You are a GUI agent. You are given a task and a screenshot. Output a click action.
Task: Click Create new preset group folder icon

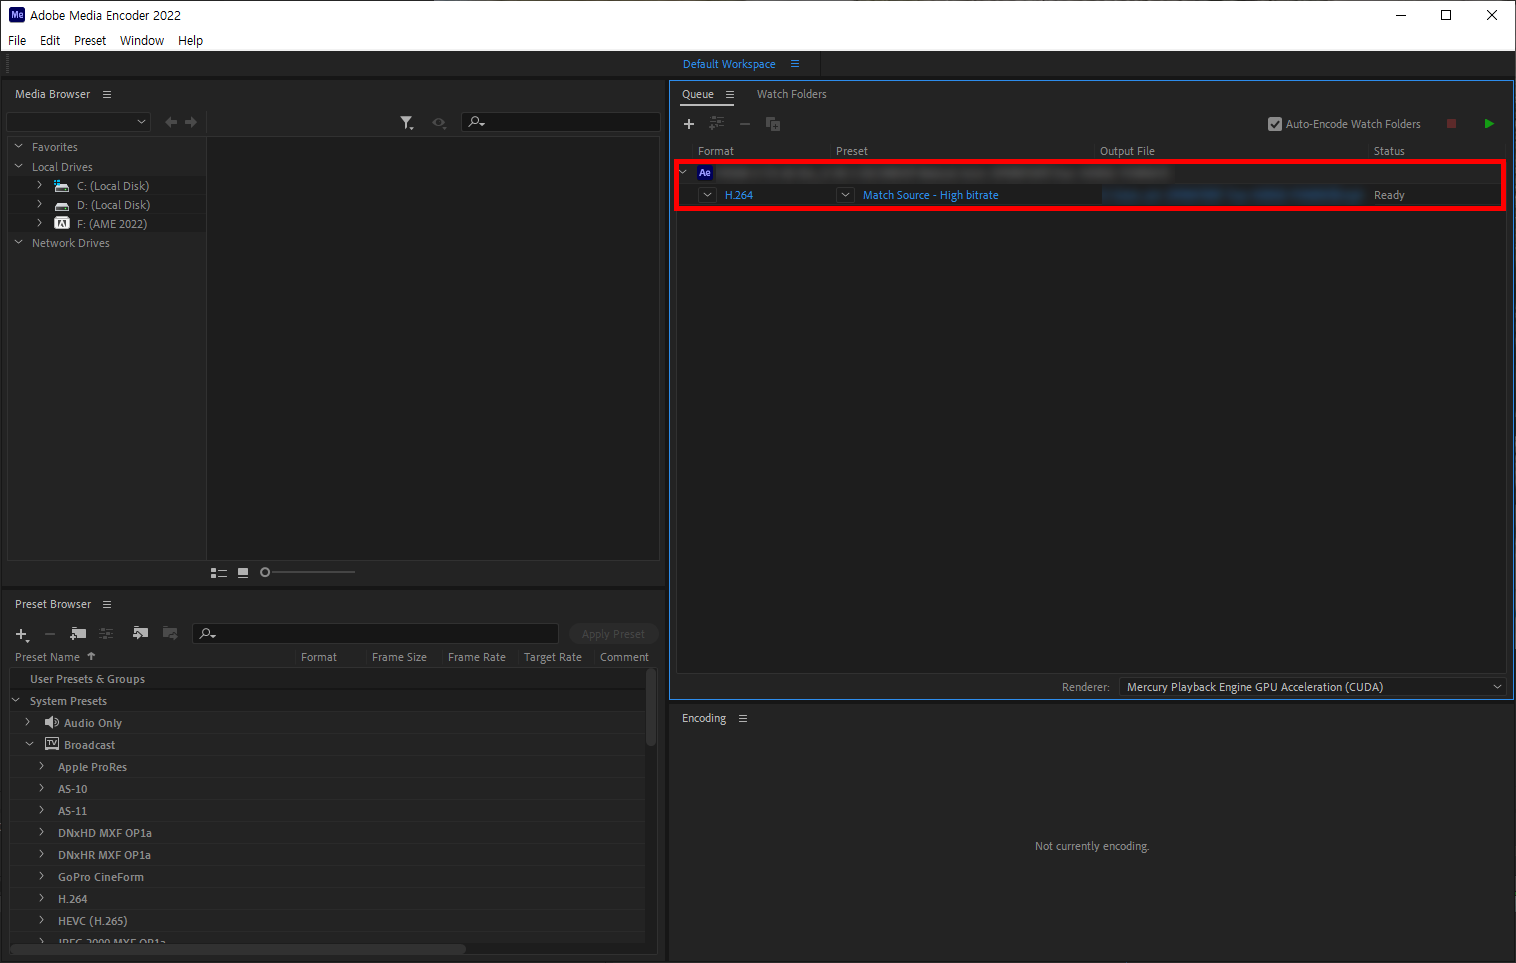[78, 634]
